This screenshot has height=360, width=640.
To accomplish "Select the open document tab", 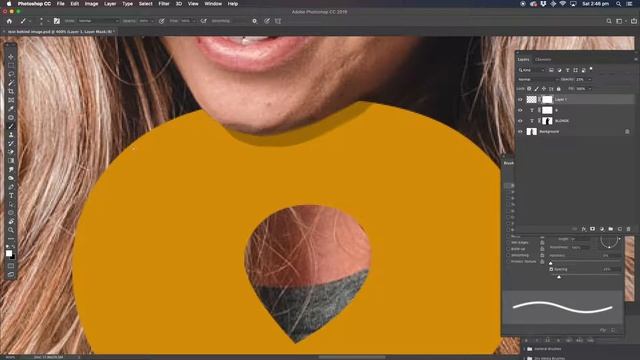I will click(60, 31).
